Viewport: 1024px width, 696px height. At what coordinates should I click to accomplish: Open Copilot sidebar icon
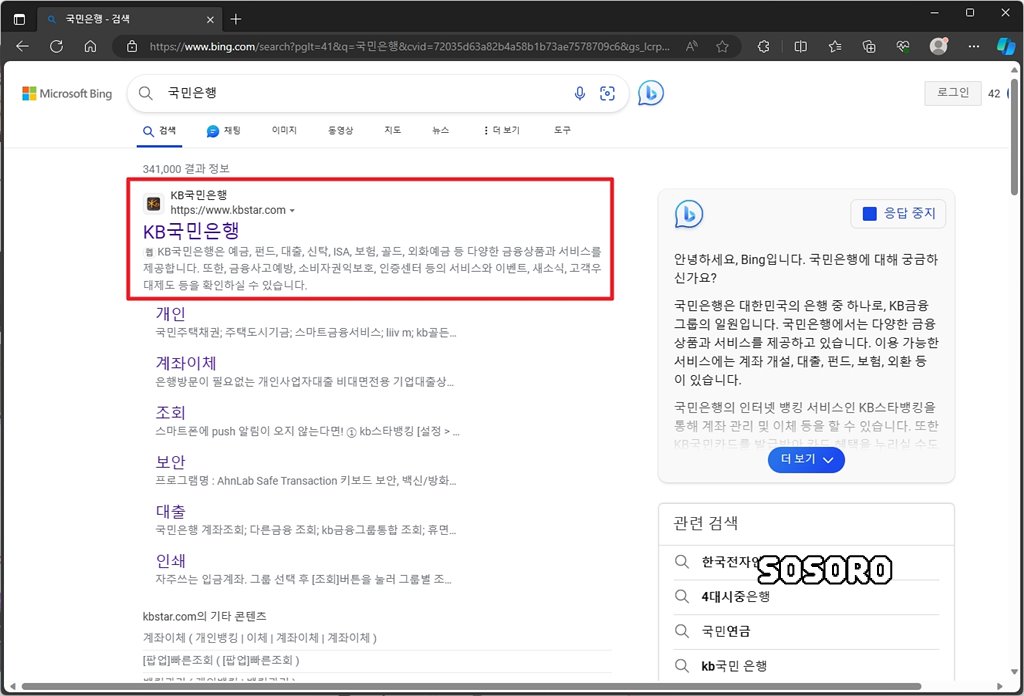(1006, 46)
